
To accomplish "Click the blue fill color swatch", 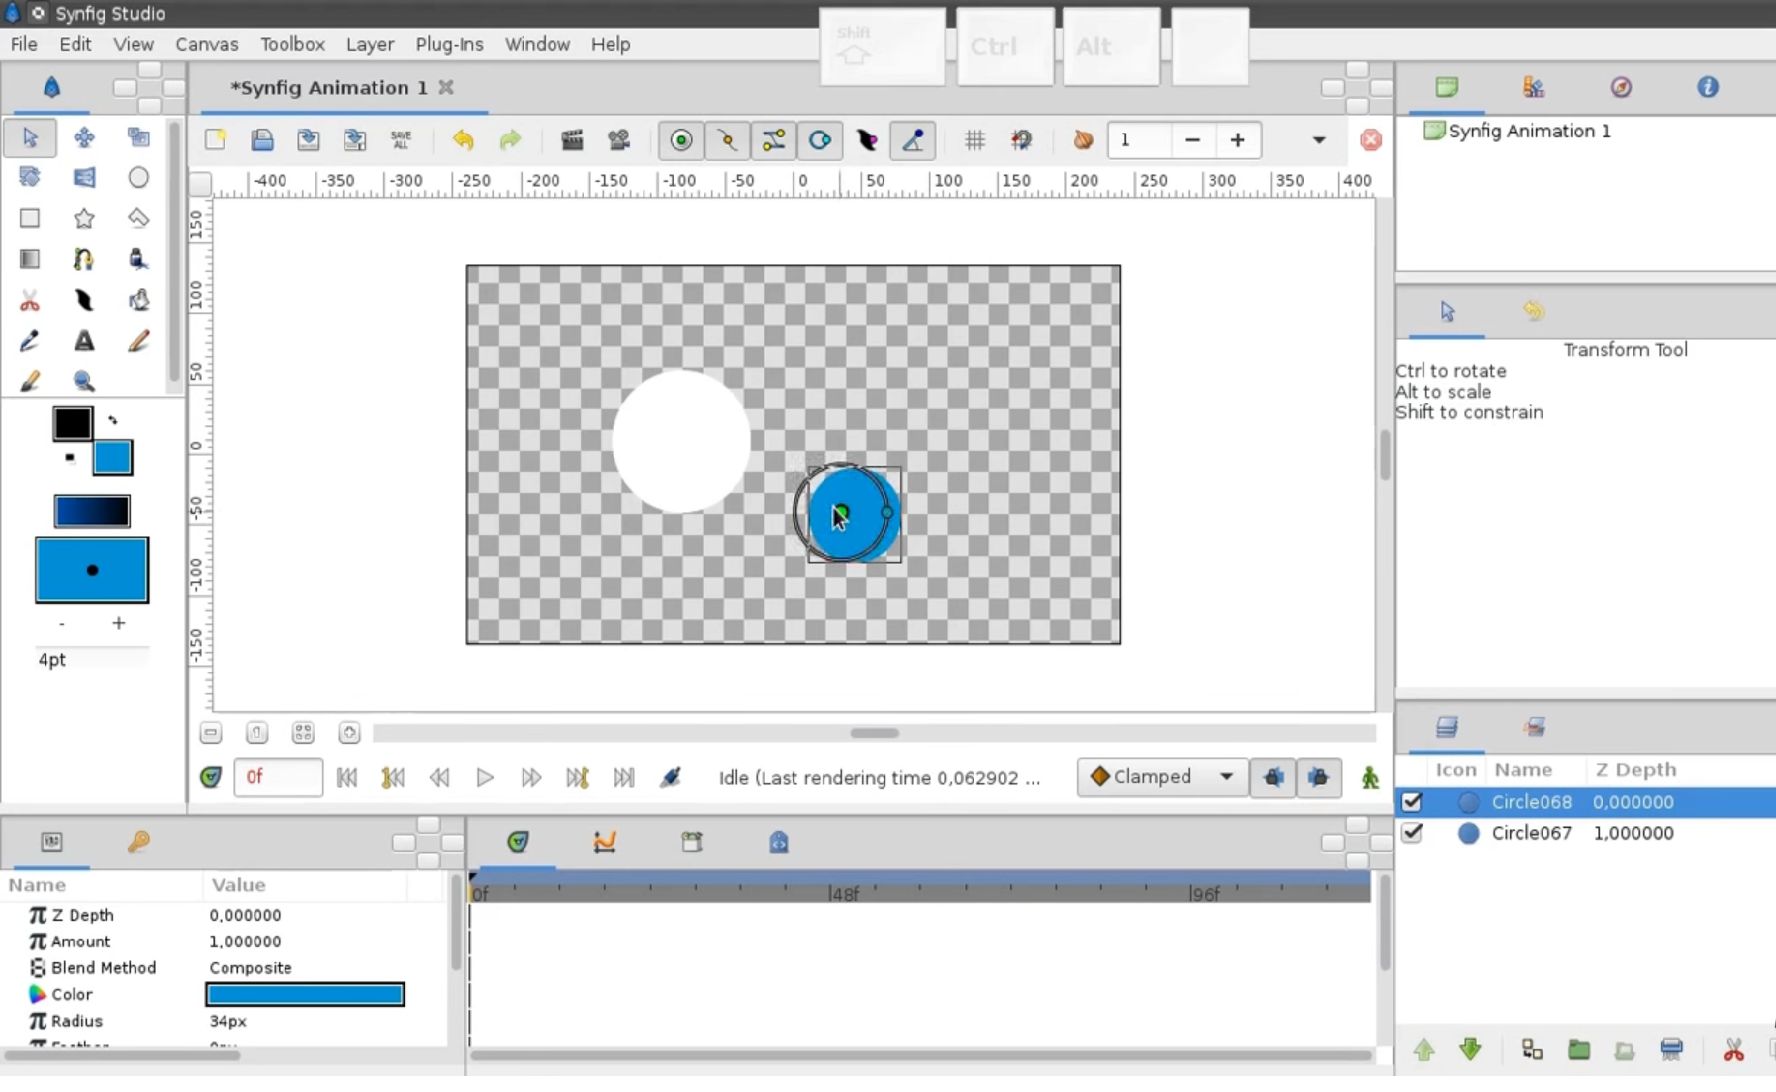I will tap(113, 458).
